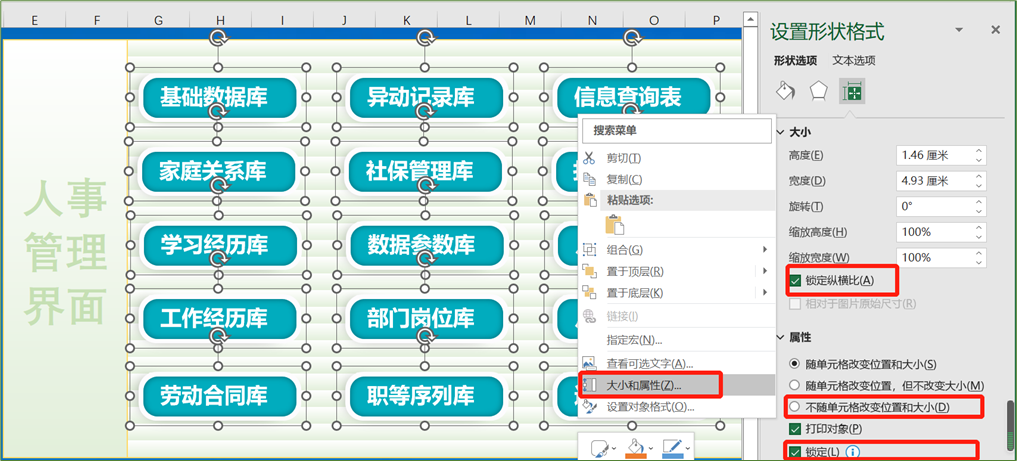The image size is (1017, 461).
Task: Select 不随单元格改变位置和大小(D) radio option
Action: tap(795, 407)
